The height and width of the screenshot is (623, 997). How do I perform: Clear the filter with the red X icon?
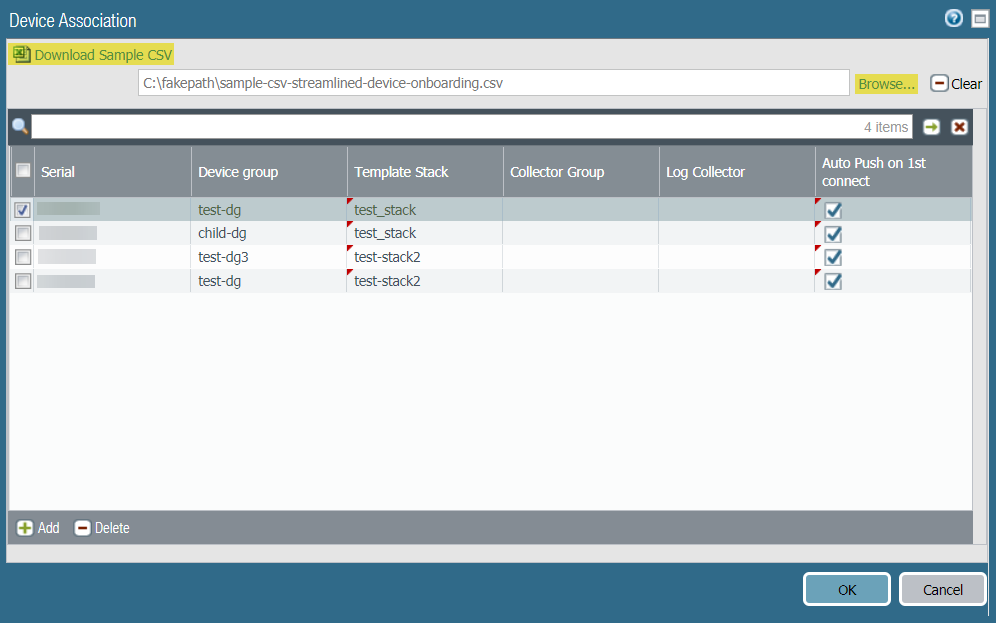click(959, 127)
